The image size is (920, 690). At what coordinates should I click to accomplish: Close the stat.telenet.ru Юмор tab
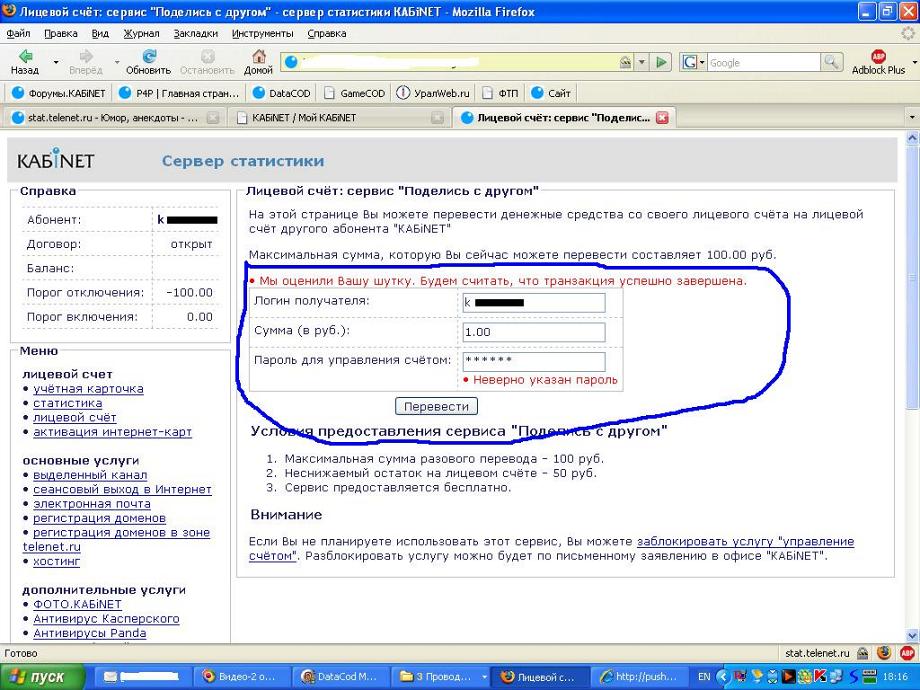[212, 118]
